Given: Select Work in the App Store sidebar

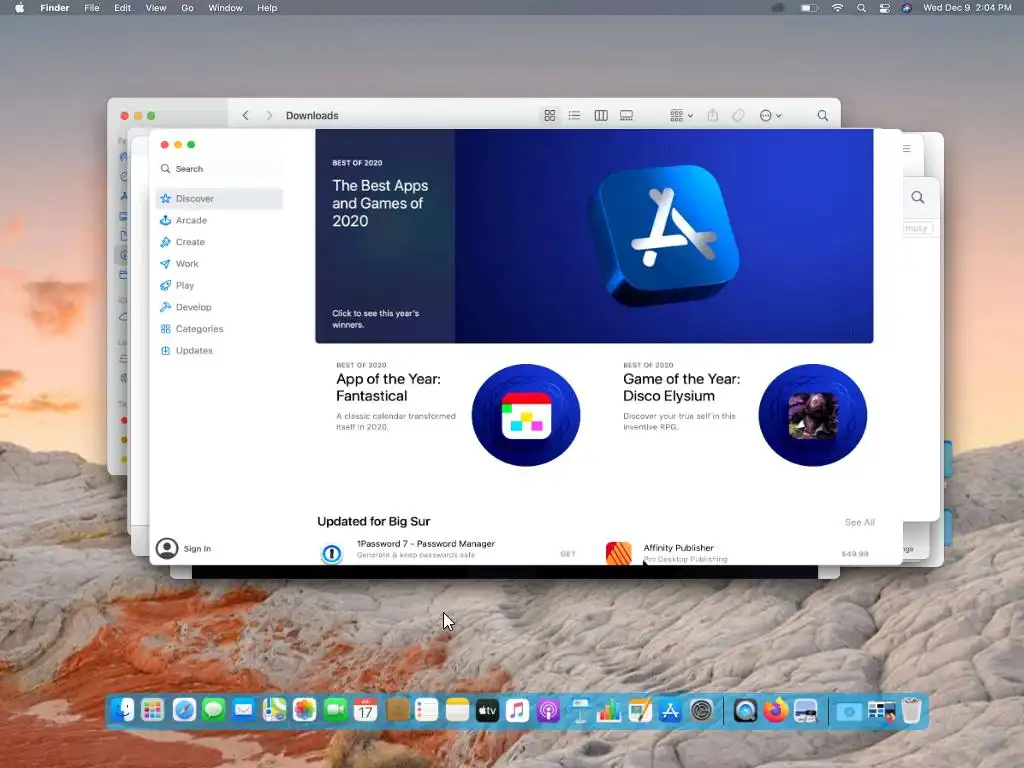Looking at the screenshot, I should point(219,264).
